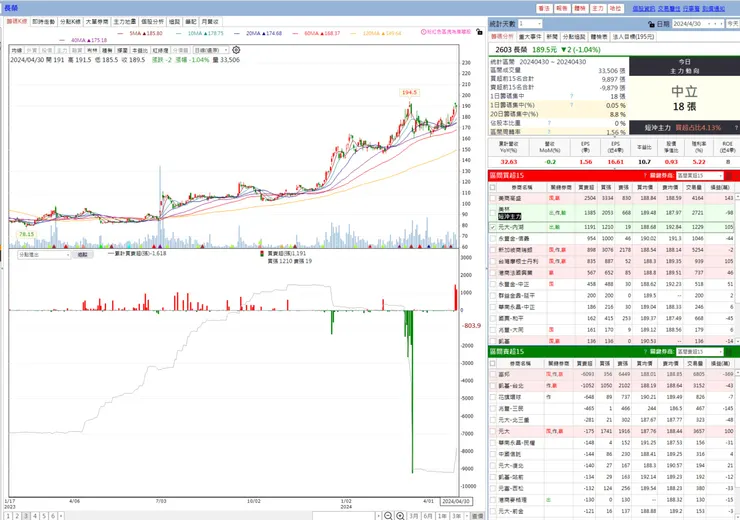Open 月營收 tab
The width and height of the screenshot is (740, 520).
tap(210, 22)
